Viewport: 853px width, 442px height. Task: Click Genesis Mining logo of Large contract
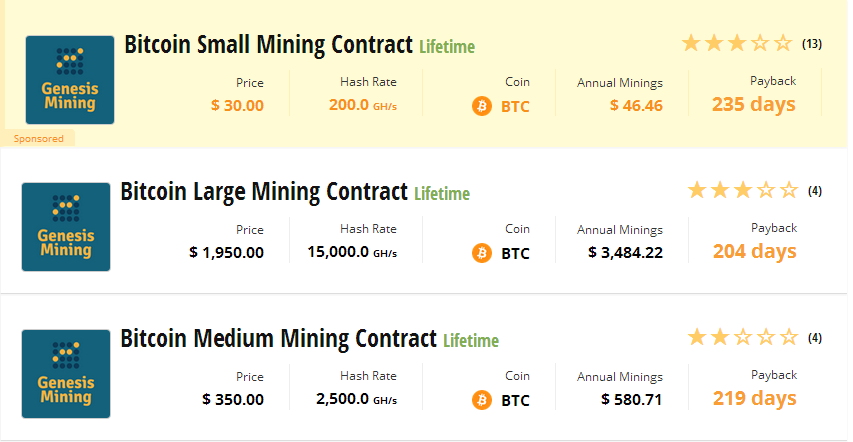click(x=66, y=227)
